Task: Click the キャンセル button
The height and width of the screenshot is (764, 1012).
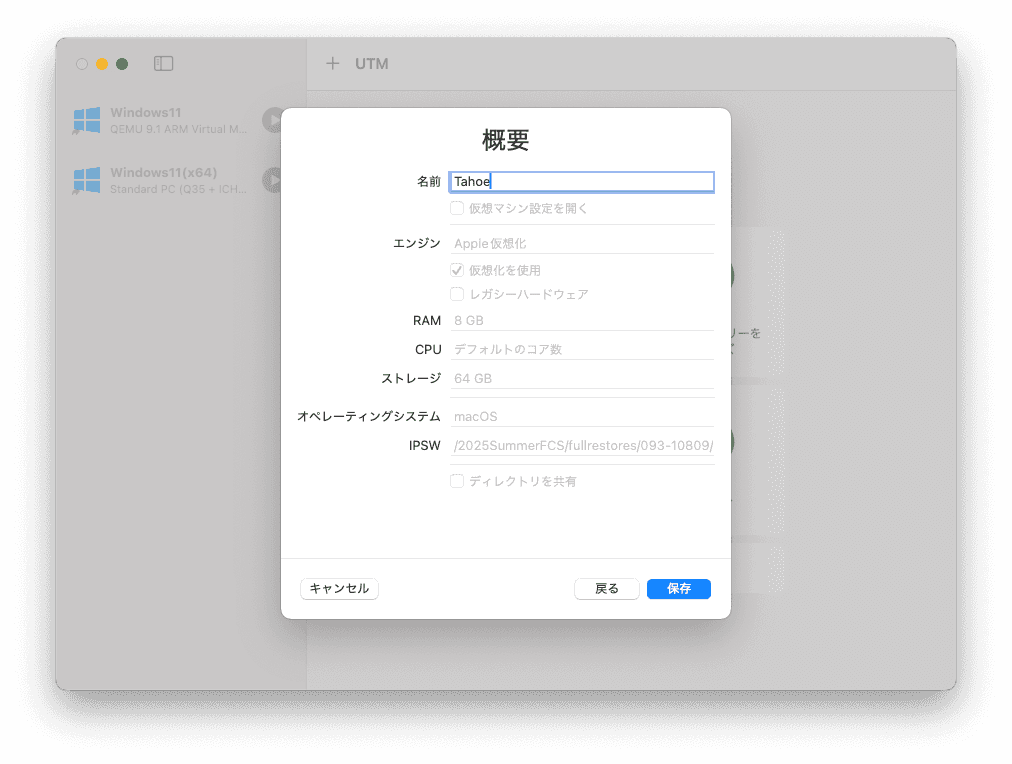Action: [339, 588]
